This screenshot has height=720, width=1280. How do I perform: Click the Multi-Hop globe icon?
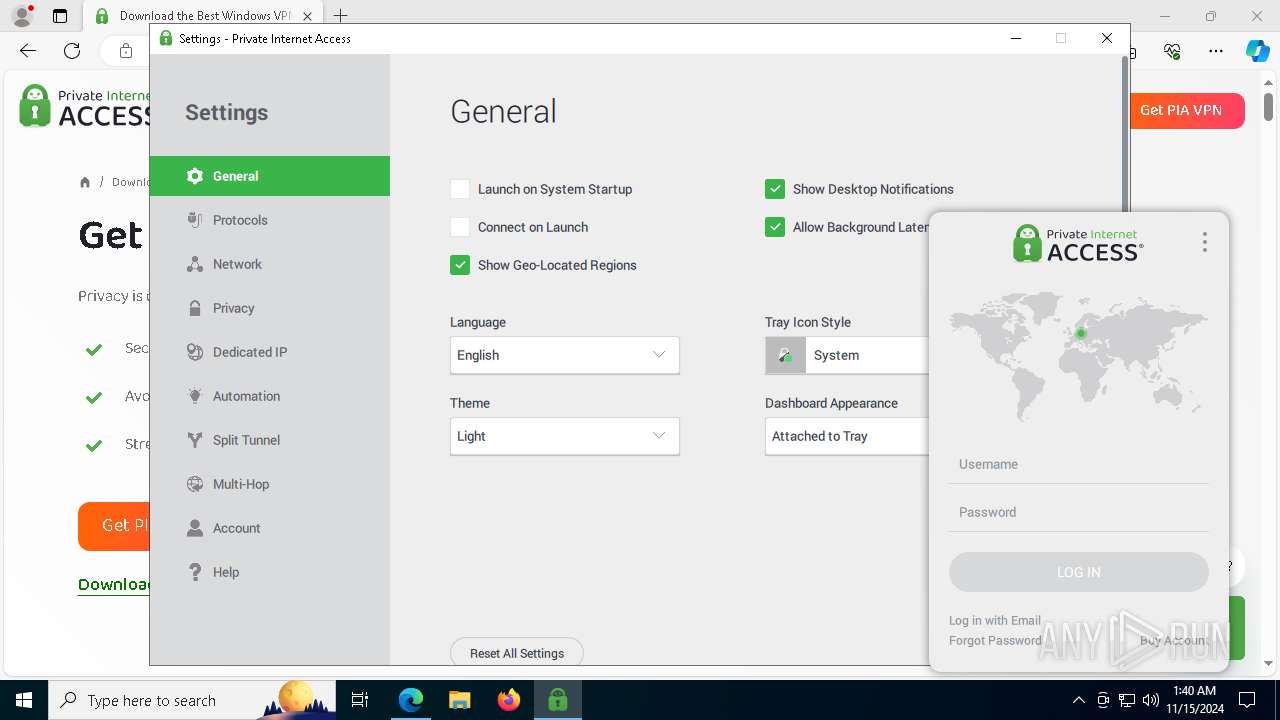coord(195,484)
